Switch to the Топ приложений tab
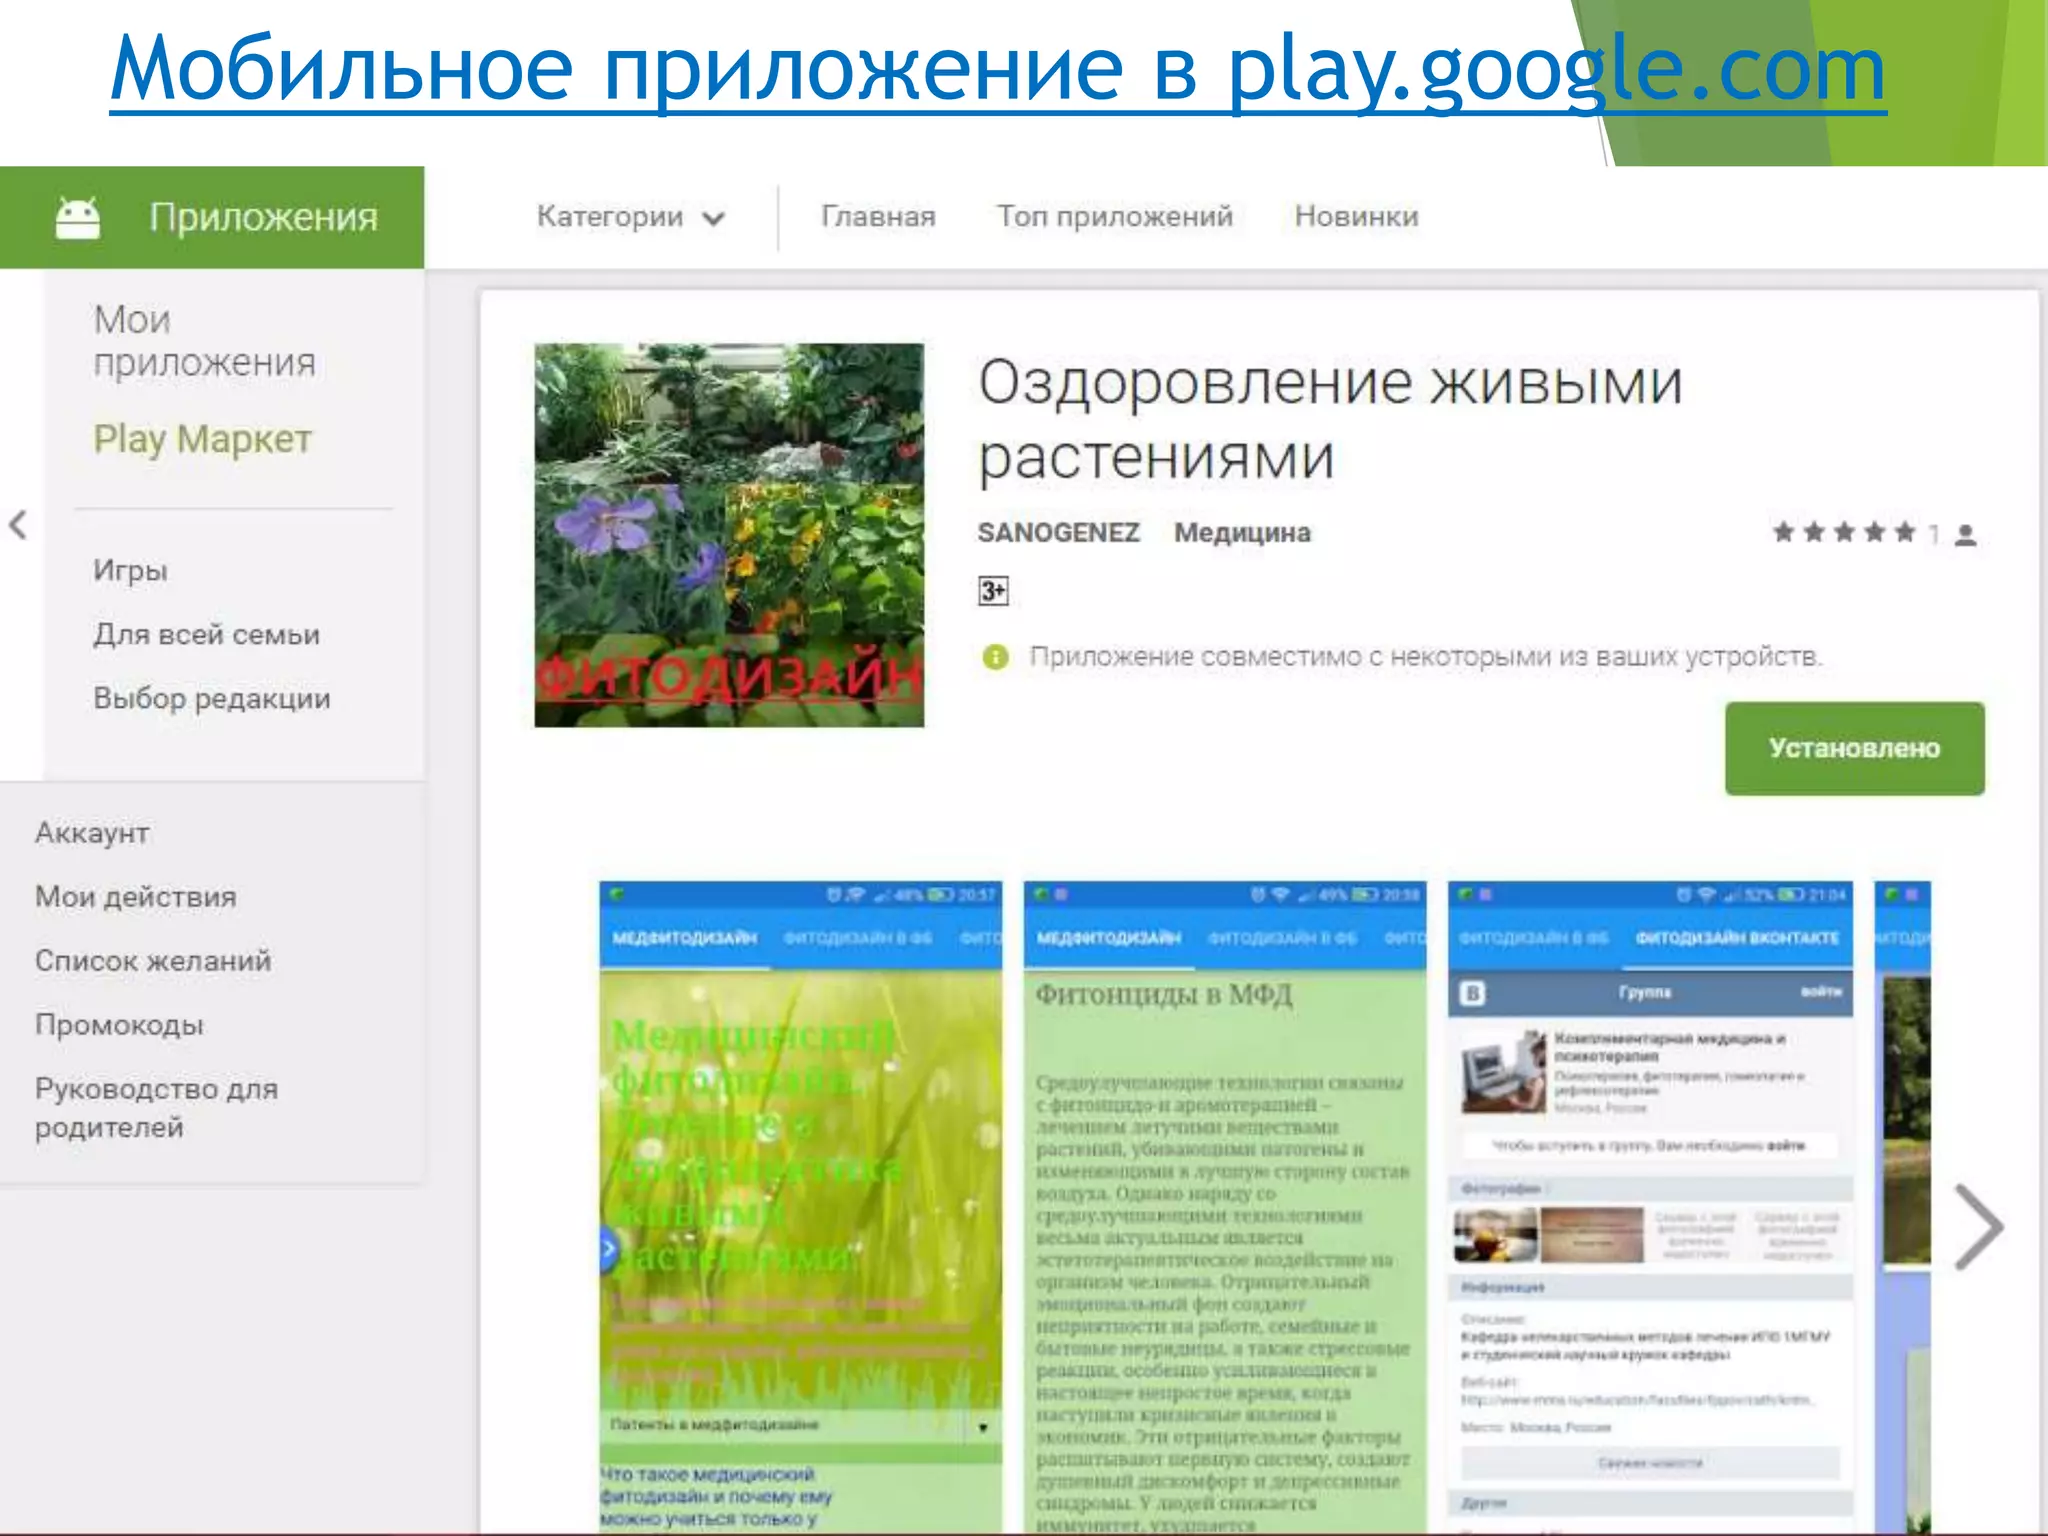The image size is (2048, 1536). tap(1115, 217)
